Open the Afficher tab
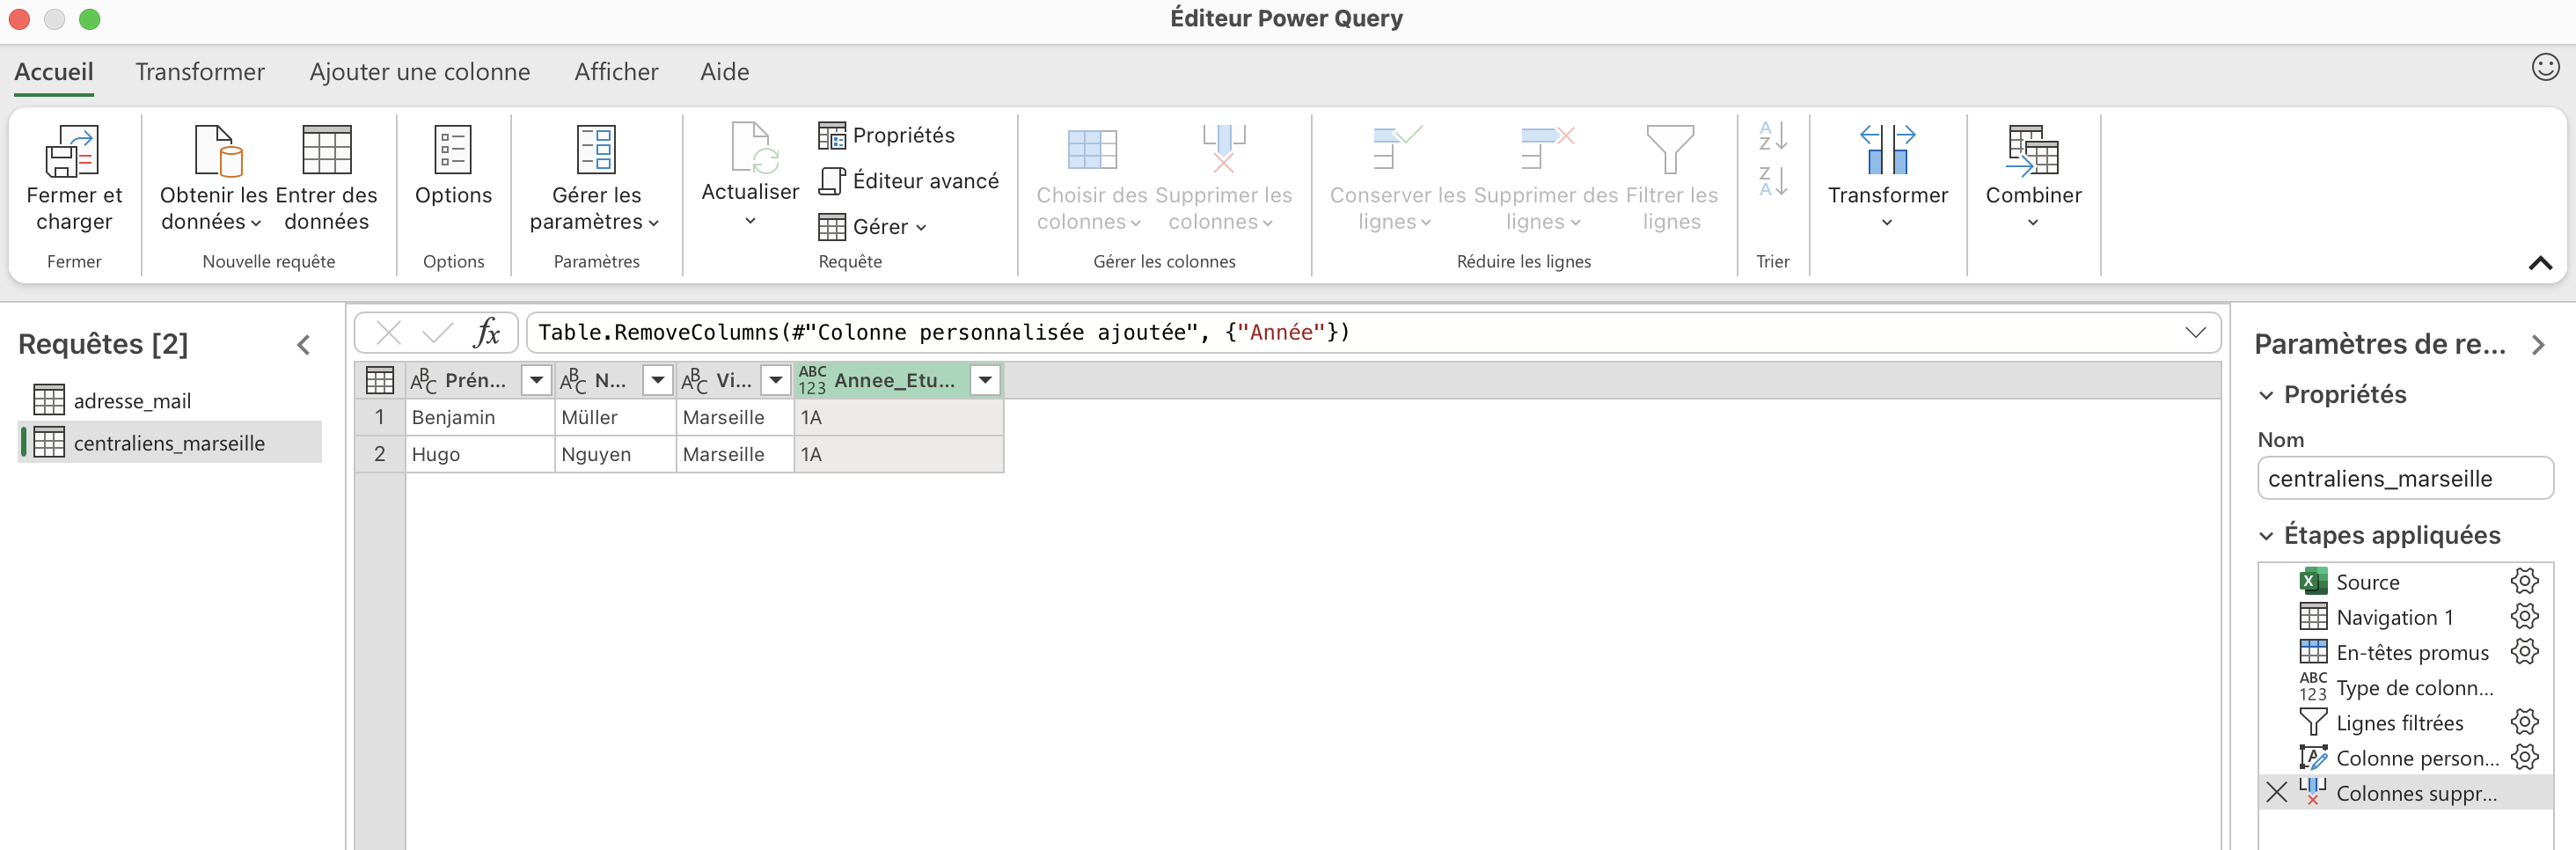The width and height of the screenshot is (2576, 850). pos(616,72)
